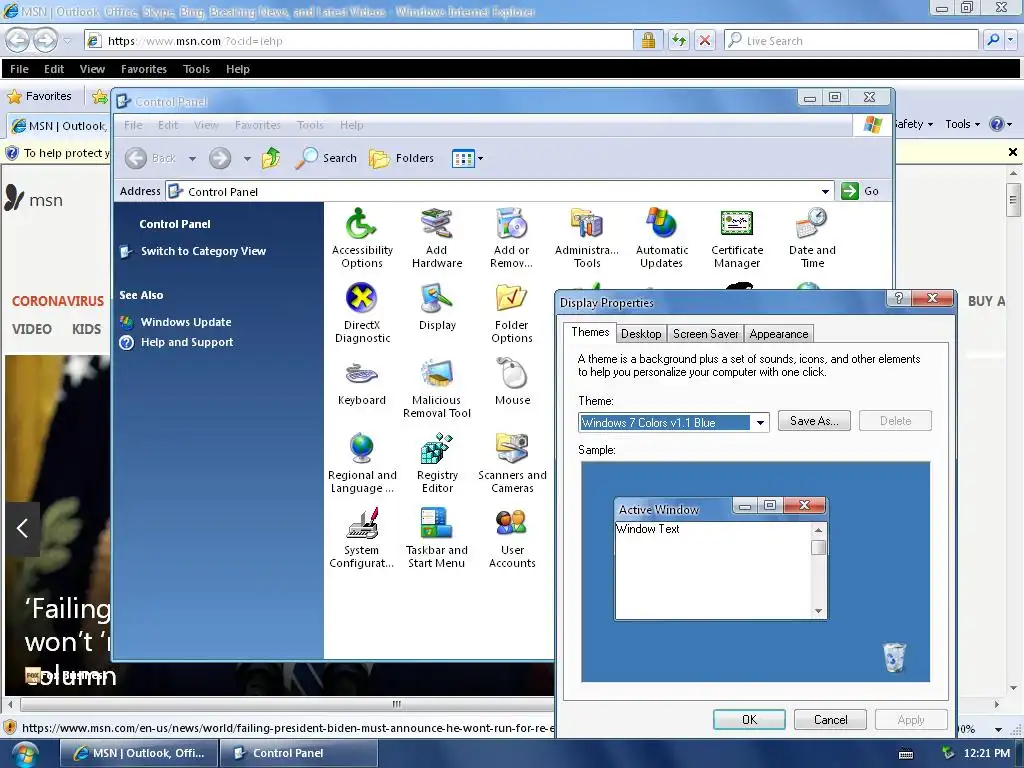Click the IE horizontal scrollbar thumb
The image size is (1024, 768).
click(x=394, y=704)
